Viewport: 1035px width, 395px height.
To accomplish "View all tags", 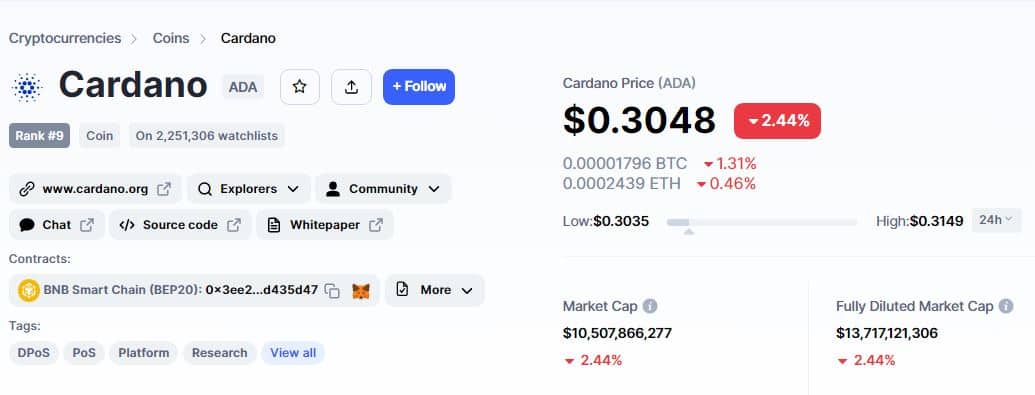I will point(293,353).
